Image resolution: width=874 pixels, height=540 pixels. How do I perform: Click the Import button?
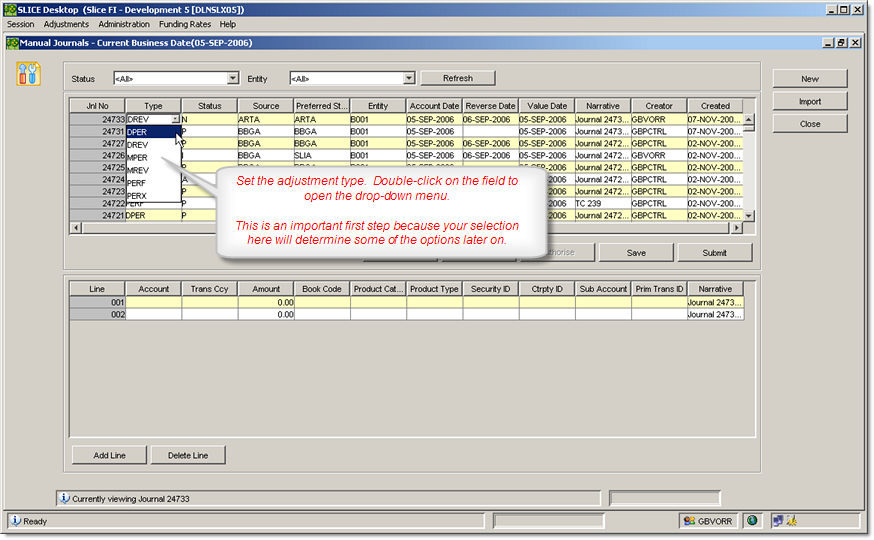pyautogui.click(x=809, y=101)
